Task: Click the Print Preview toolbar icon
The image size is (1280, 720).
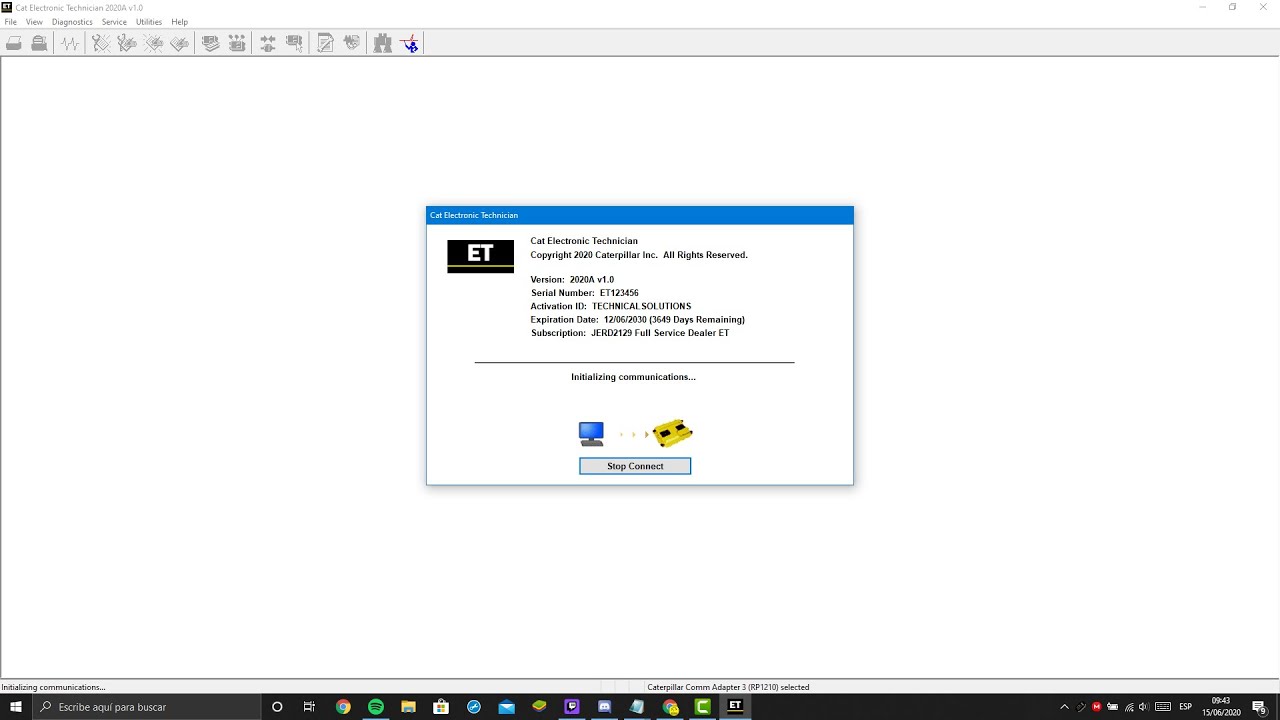Action: tap(39, 43)
